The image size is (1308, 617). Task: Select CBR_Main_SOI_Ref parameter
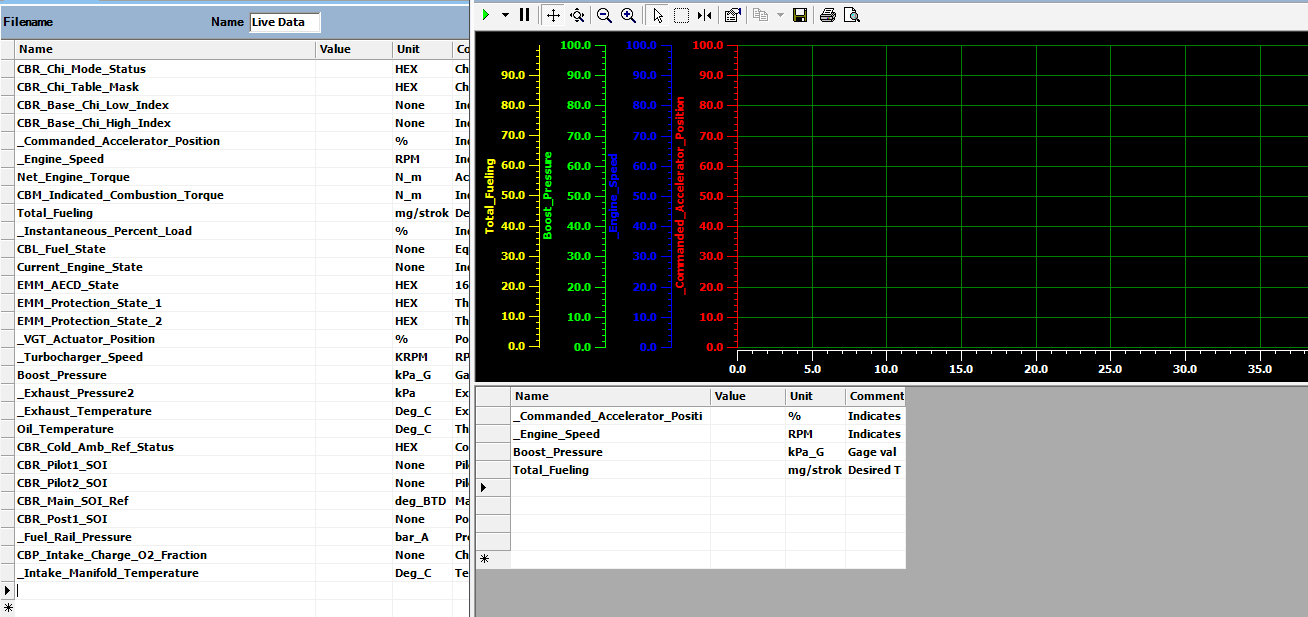click(72, 501)
